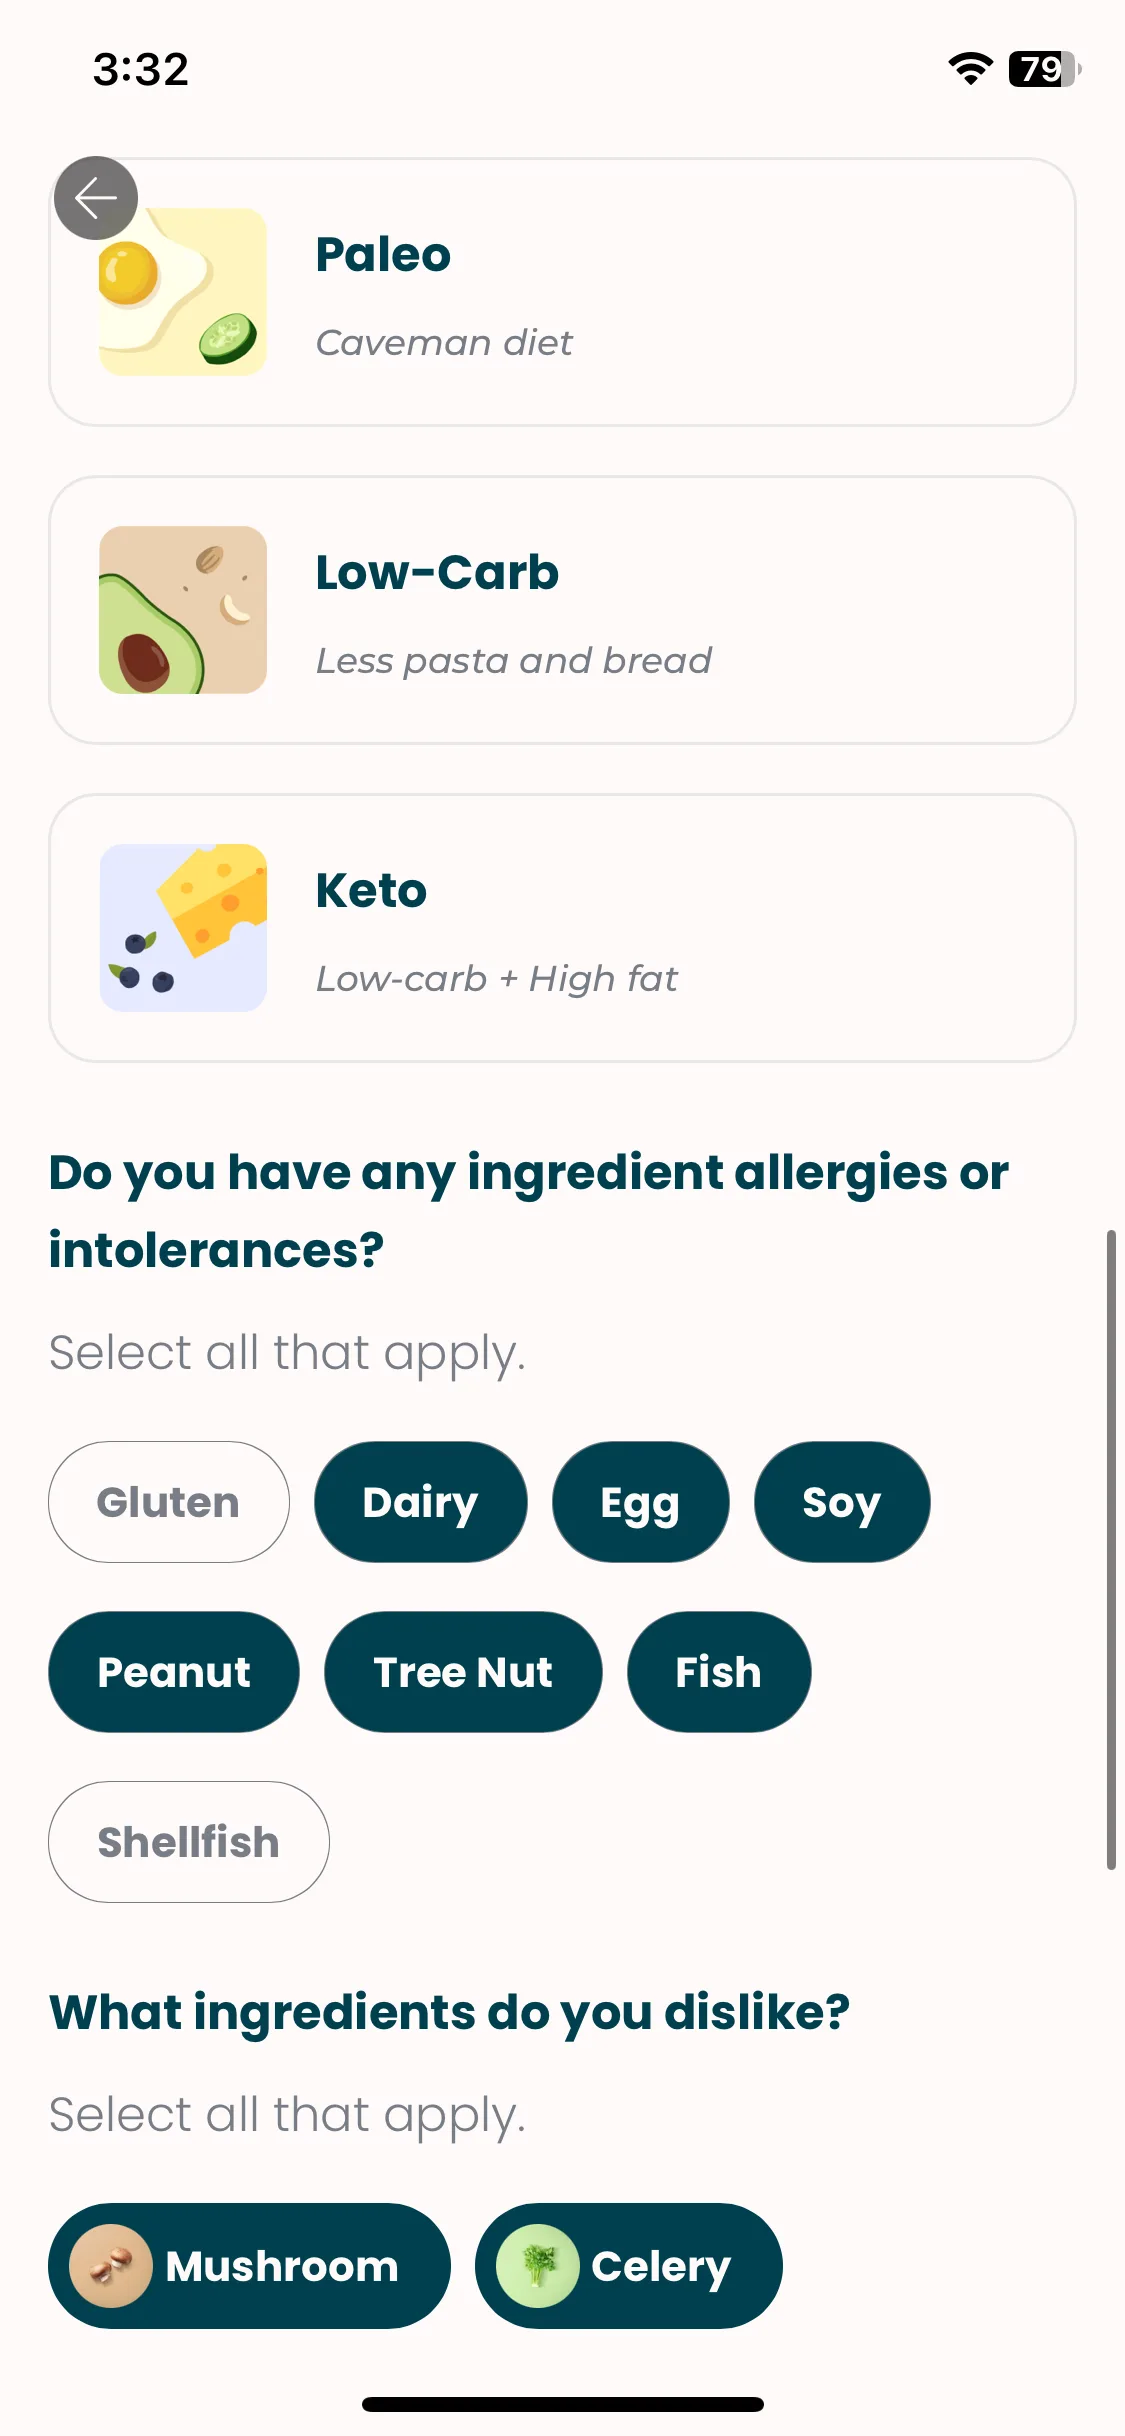Image resolution: width=1125 pixels, height=2436 pixels.
Task: Tap the Low-Carb avocado illustration
Action: (183, 610)
